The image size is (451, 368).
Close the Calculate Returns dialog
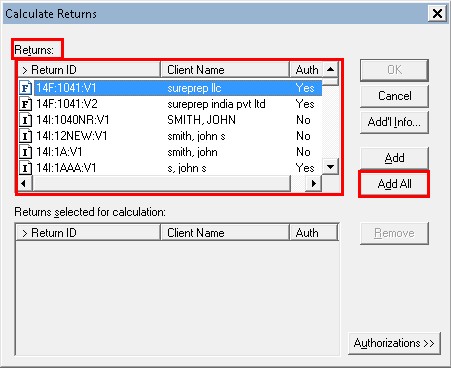[437, 14]
